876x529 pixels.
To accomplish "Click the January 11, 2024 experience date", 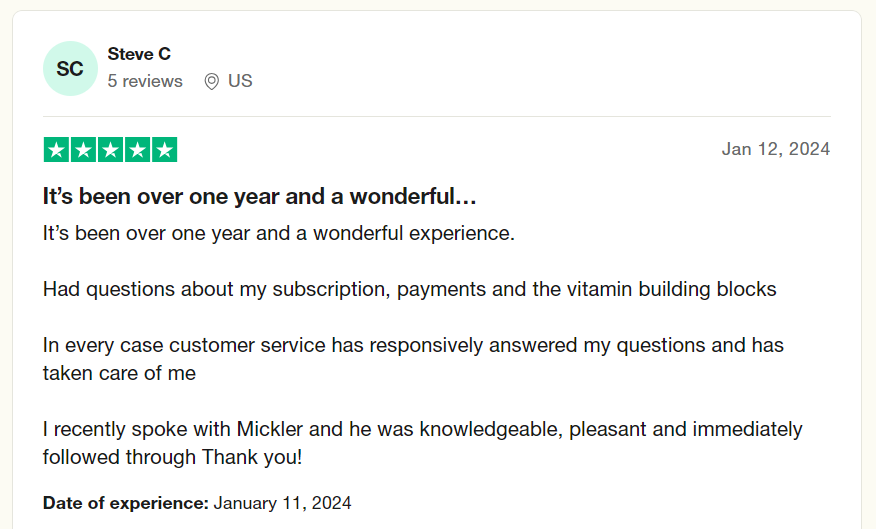I will pyautogui.click(x=282, y=503).
